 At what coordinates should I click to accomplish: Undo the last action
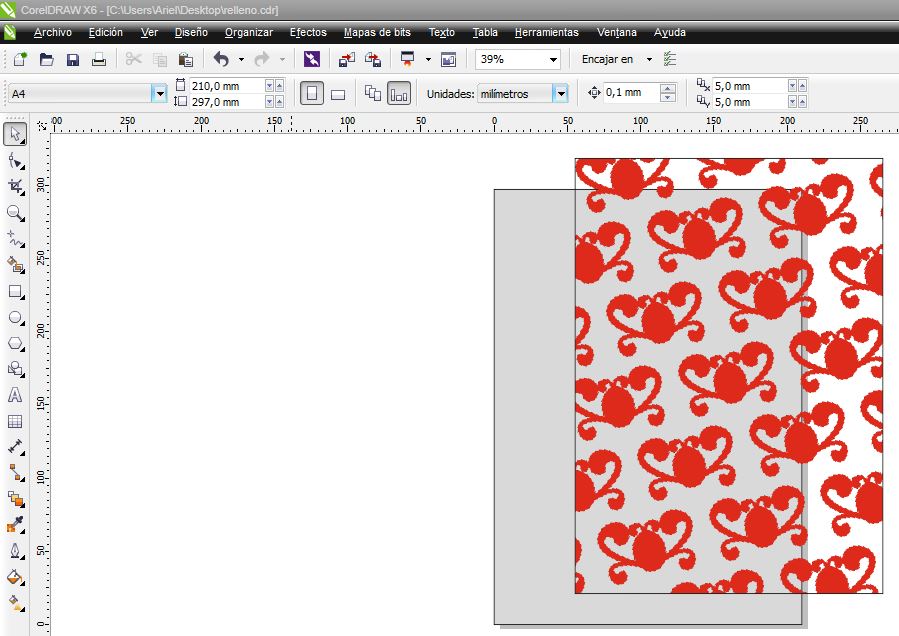pos(221,59)
